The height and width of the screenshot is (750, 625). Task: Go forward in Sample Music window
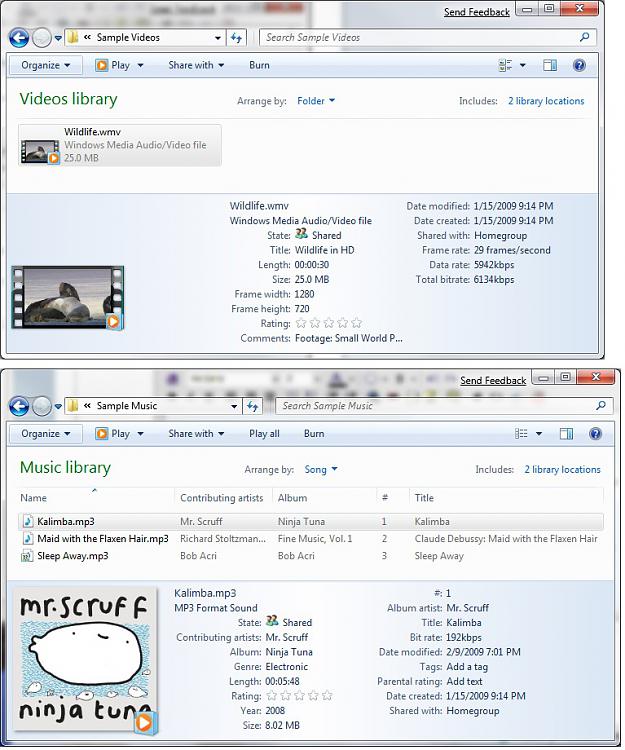pos(42,406)
